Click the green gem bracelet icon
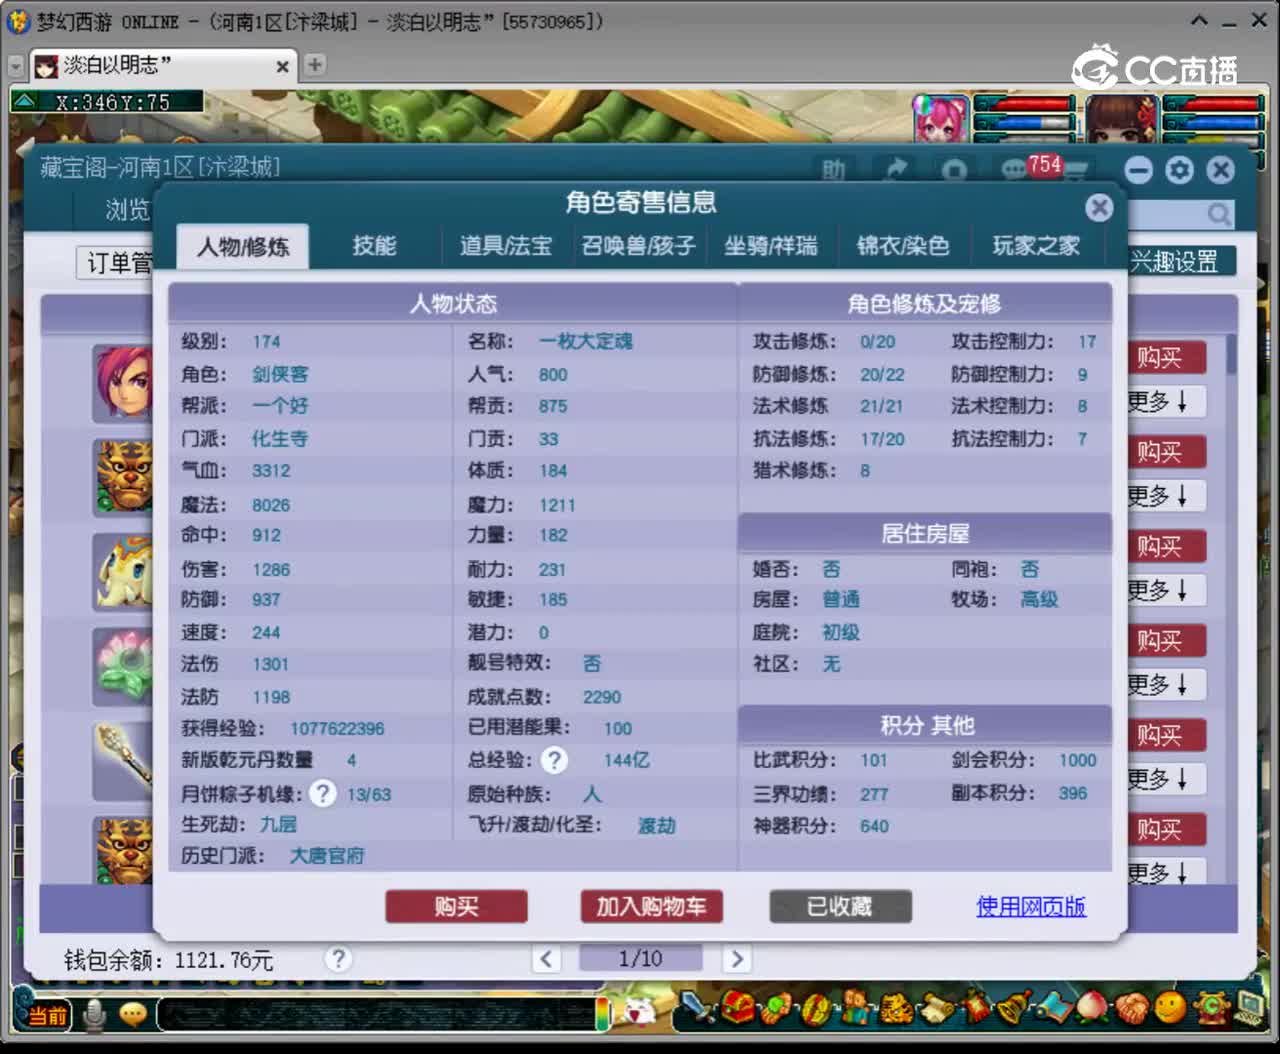The image size is (1280, 1054). pyautogui.click(x=777, y=1007)
